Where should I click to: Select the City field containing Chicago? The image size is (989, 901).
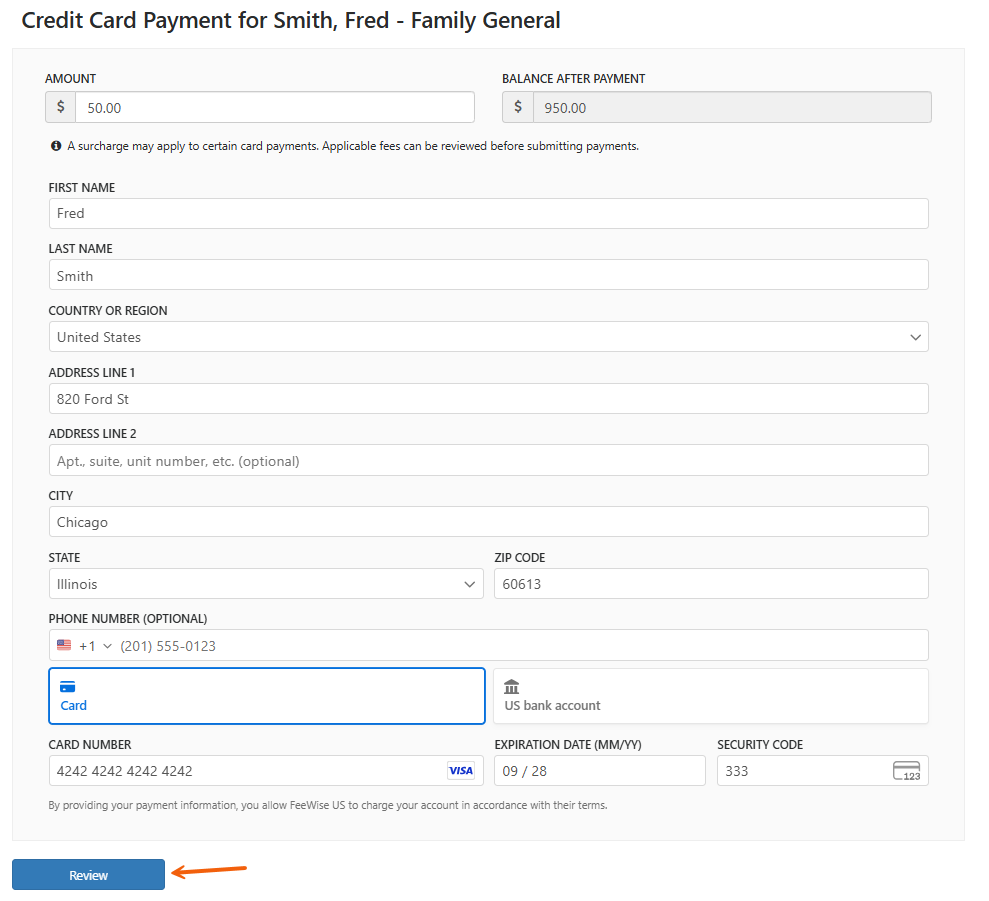point(488,522)
